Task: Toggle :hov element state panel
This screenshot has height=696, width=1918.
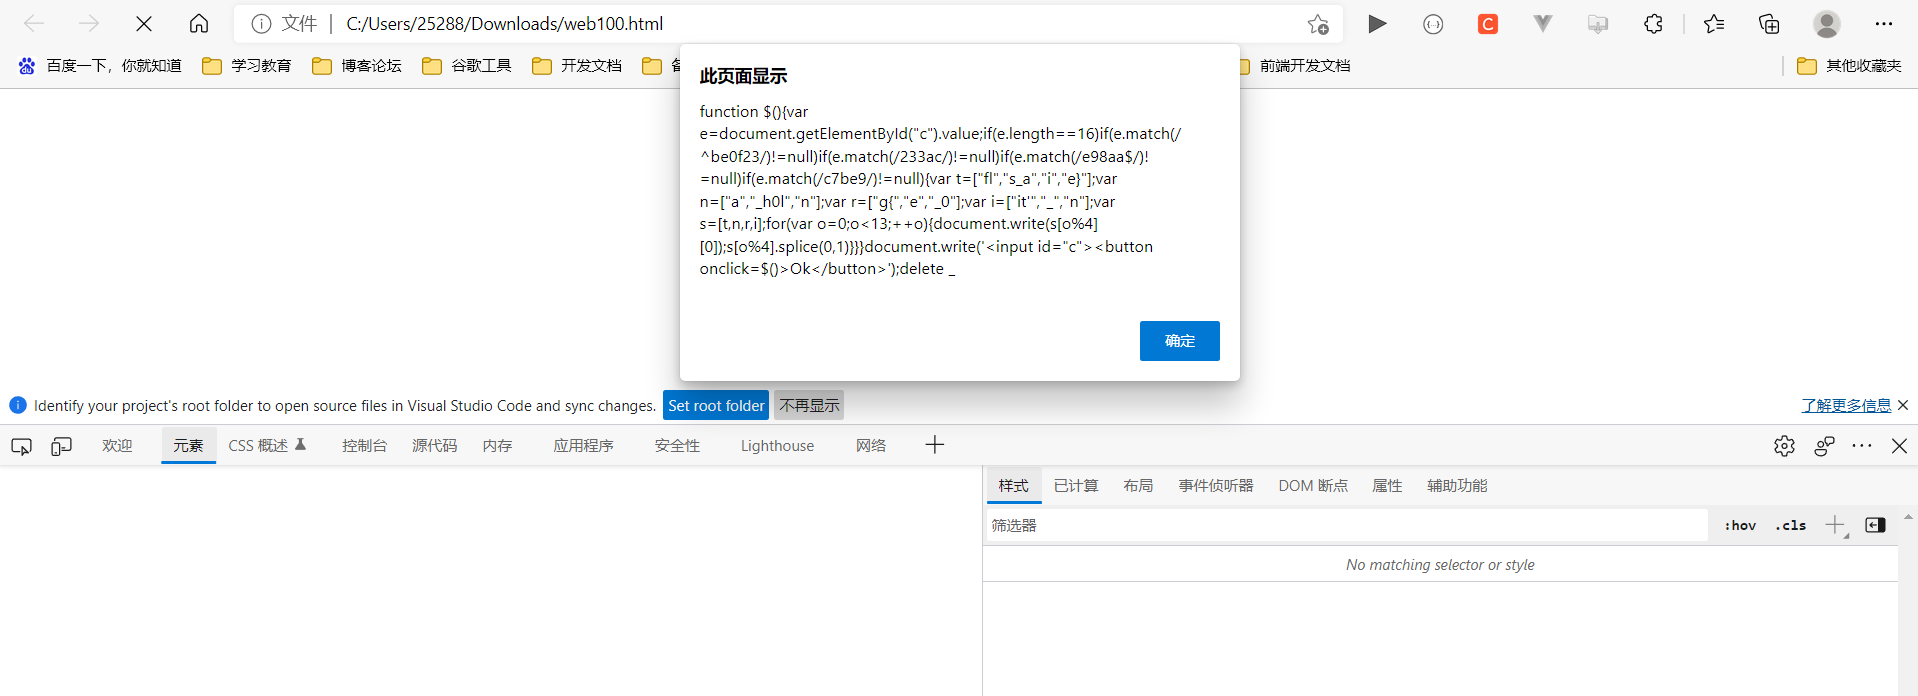Action: tap(1740, 525)
